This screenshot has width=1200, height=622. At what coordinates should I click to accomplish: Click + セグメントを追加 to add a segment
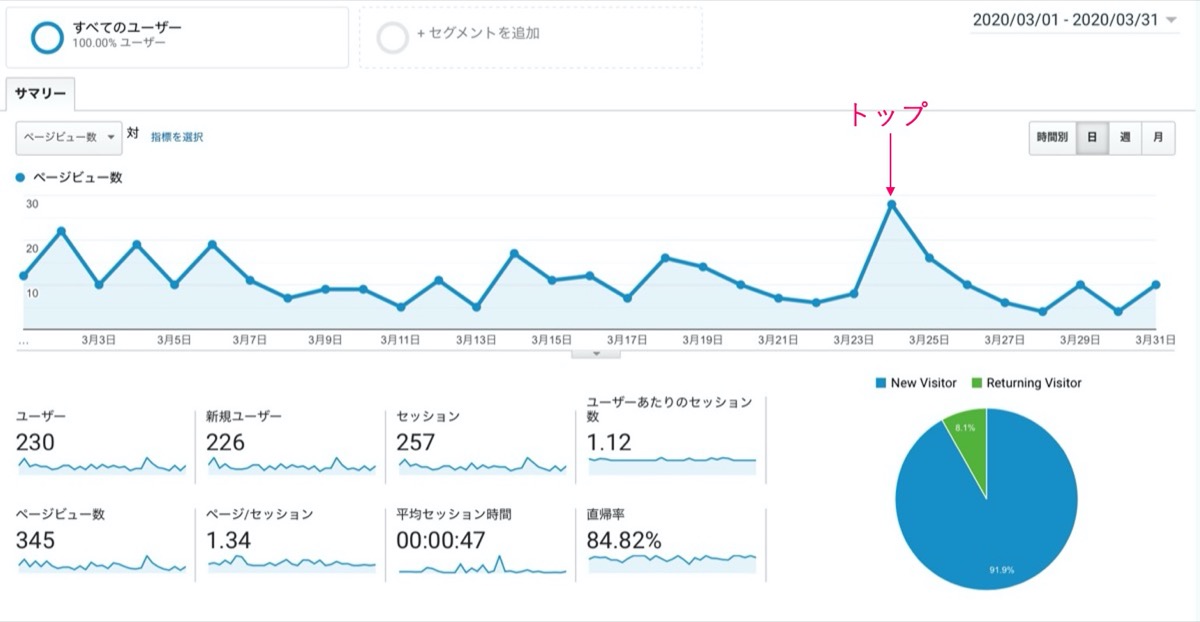[x=478, y=33]
